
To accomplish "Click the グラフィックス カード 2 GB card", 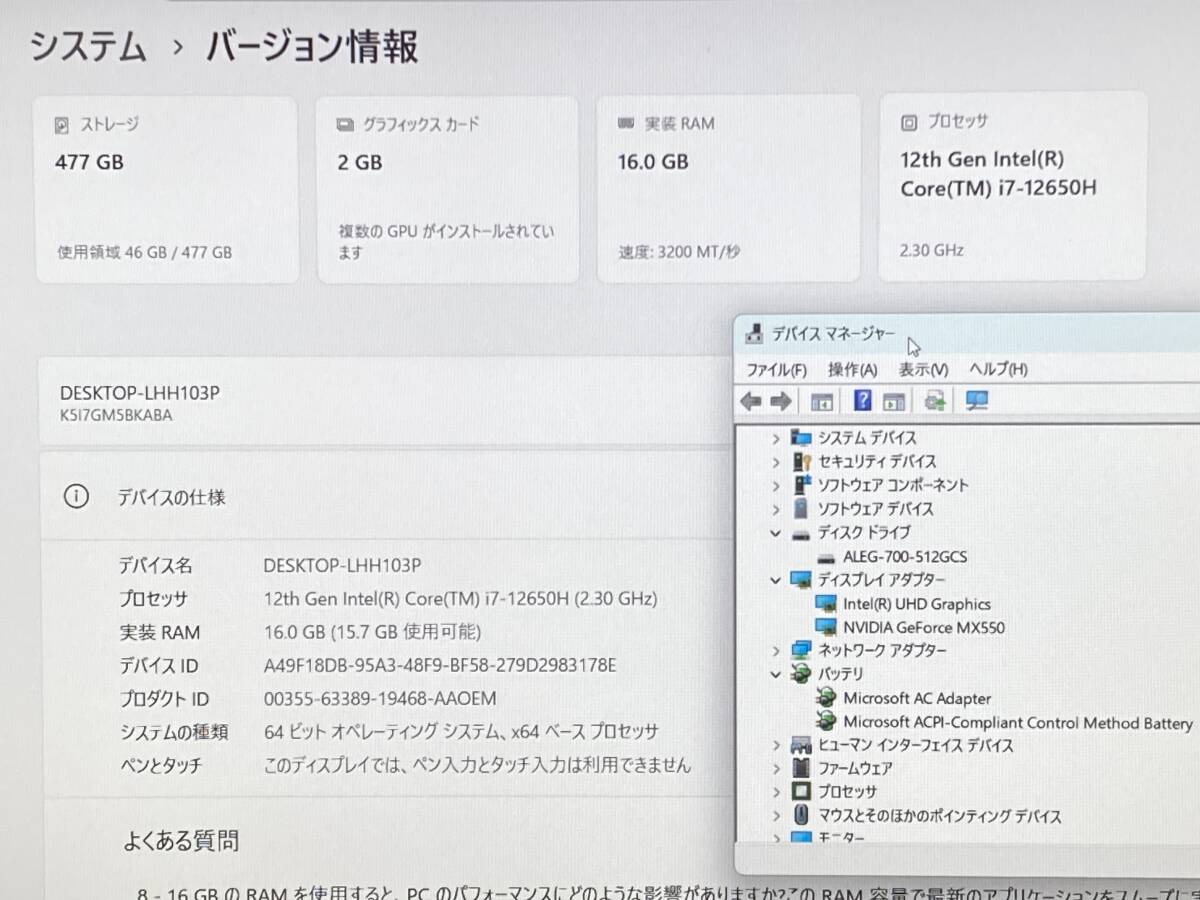I will point(447,189).
